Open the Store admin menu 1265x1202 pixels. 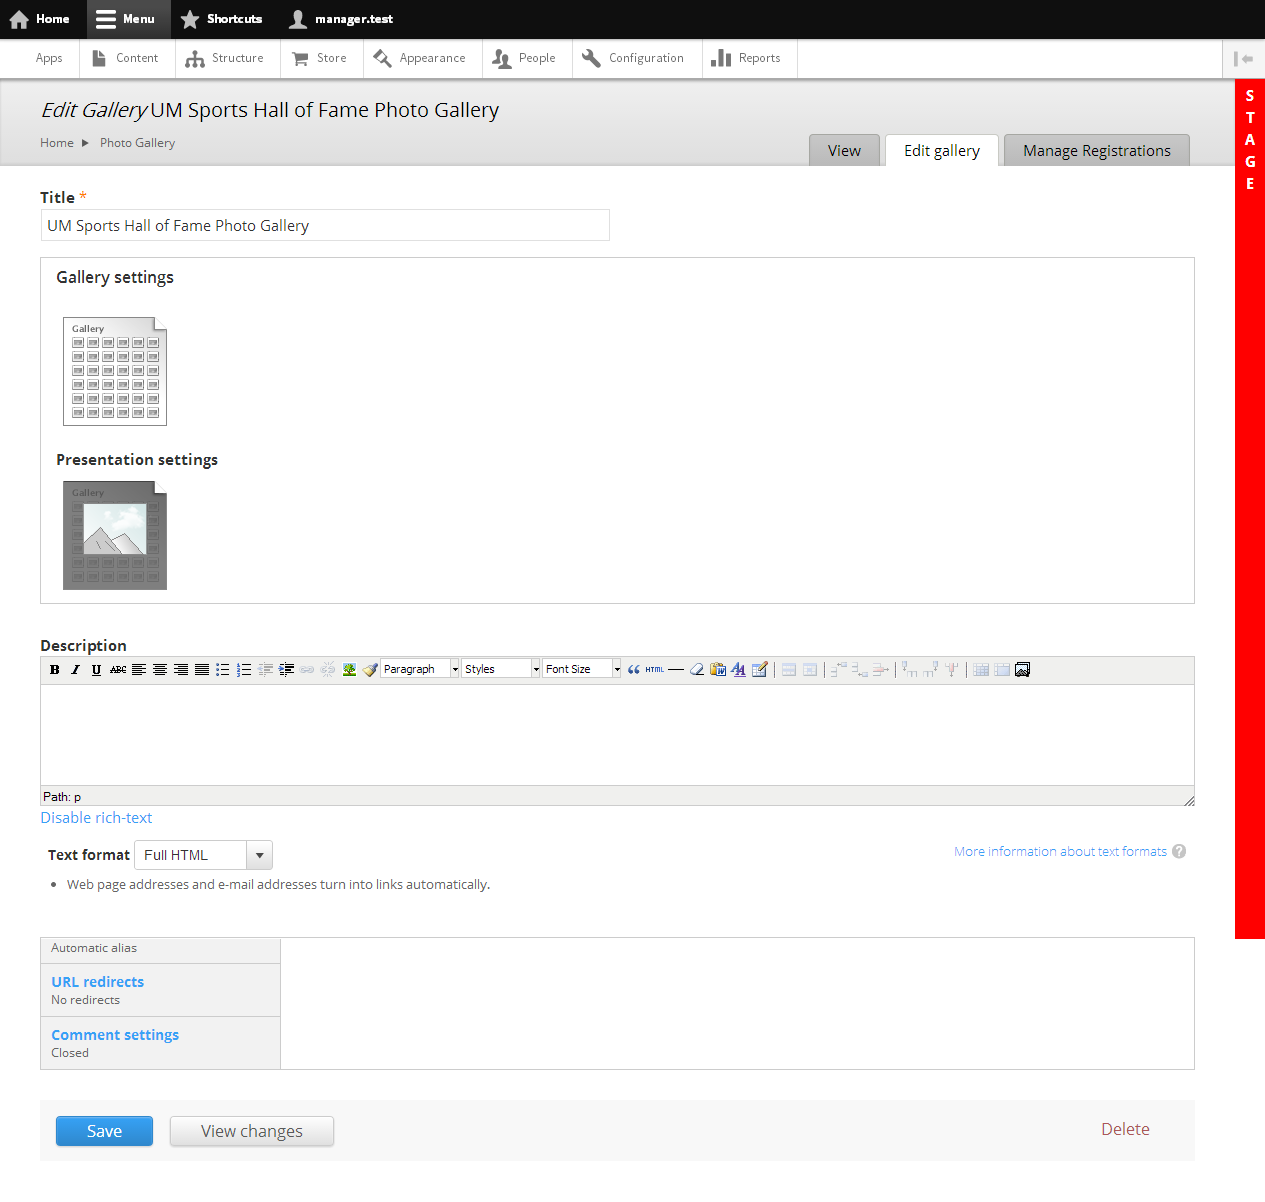click(x=320, y=58)
